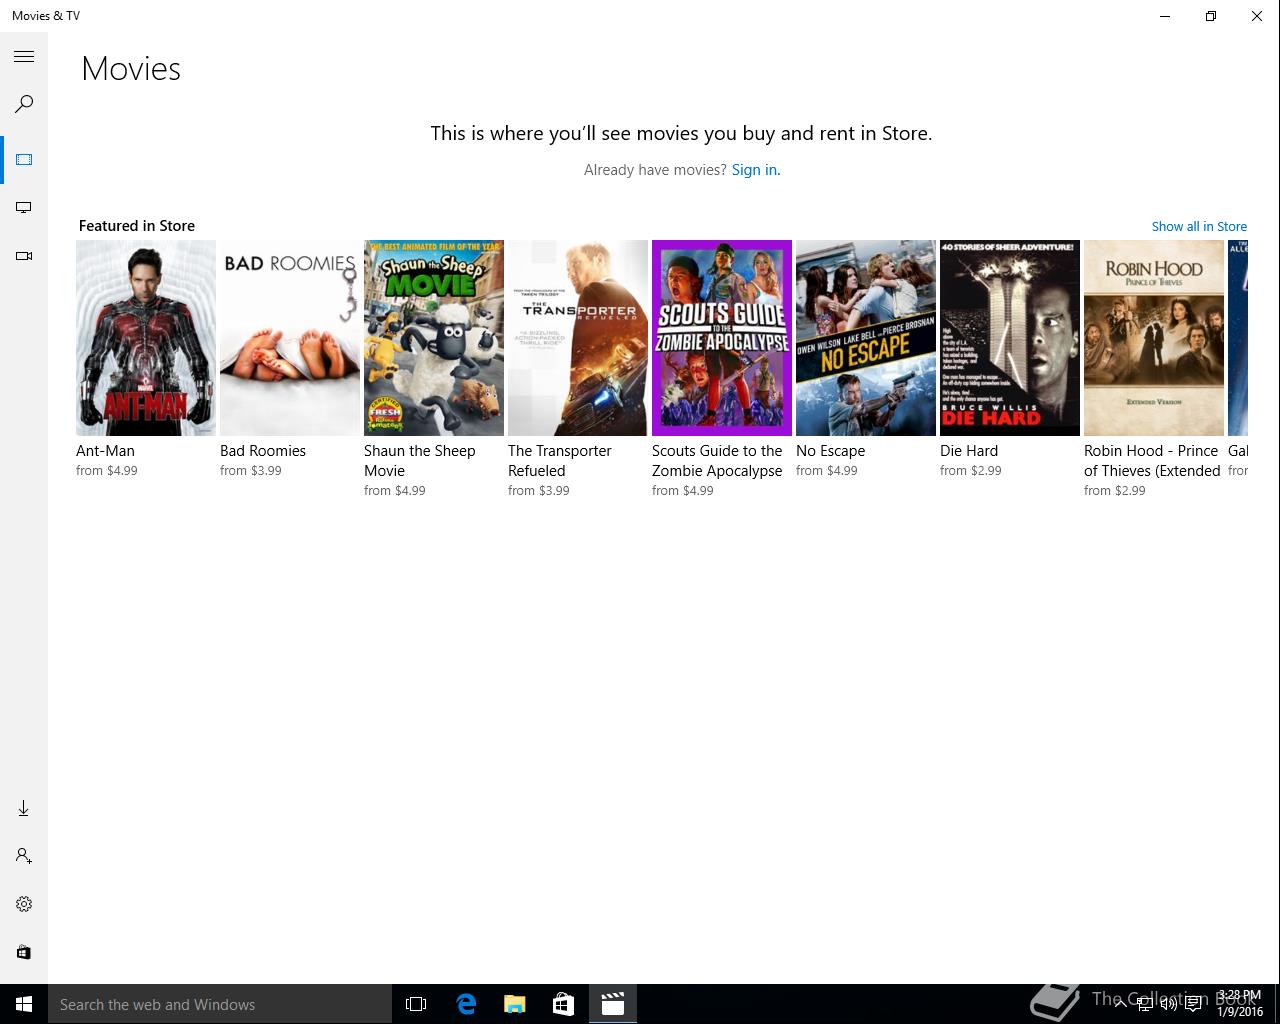Image resolution: width=1280 pixels, height=1024 pixels.
Task: Click the Robin Hood - Prince of Thieves title
Action: coord(1152,461)
